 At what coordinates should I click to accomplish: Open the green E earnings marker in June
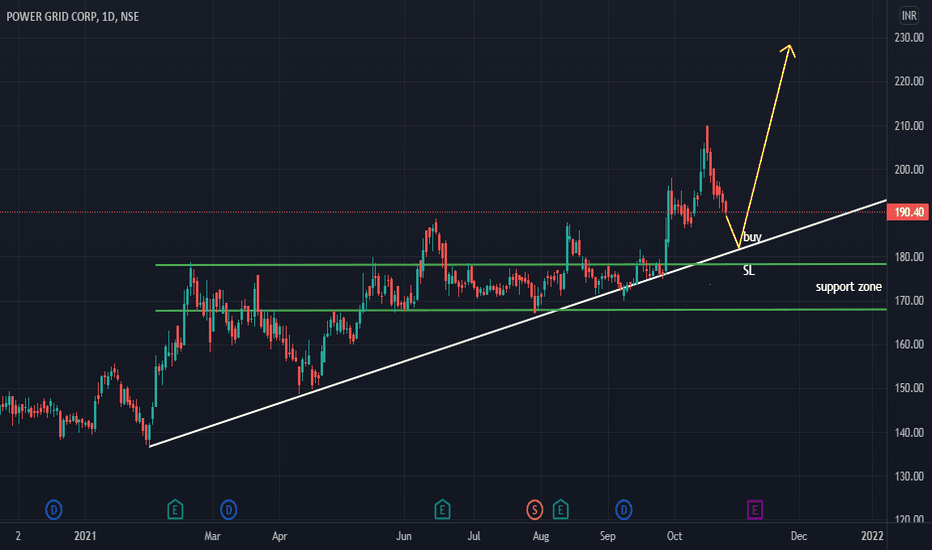[442, 510]
